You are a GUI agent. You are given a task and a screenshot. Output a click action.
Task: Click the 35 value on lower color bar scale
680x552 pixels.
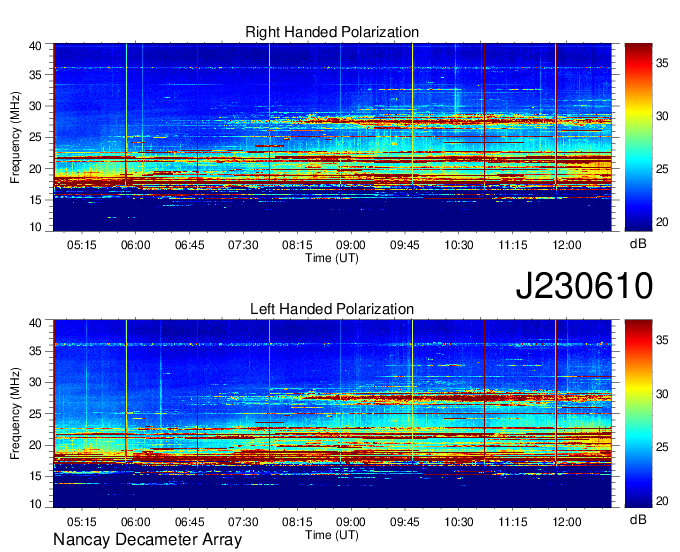[x=662, y=340]
